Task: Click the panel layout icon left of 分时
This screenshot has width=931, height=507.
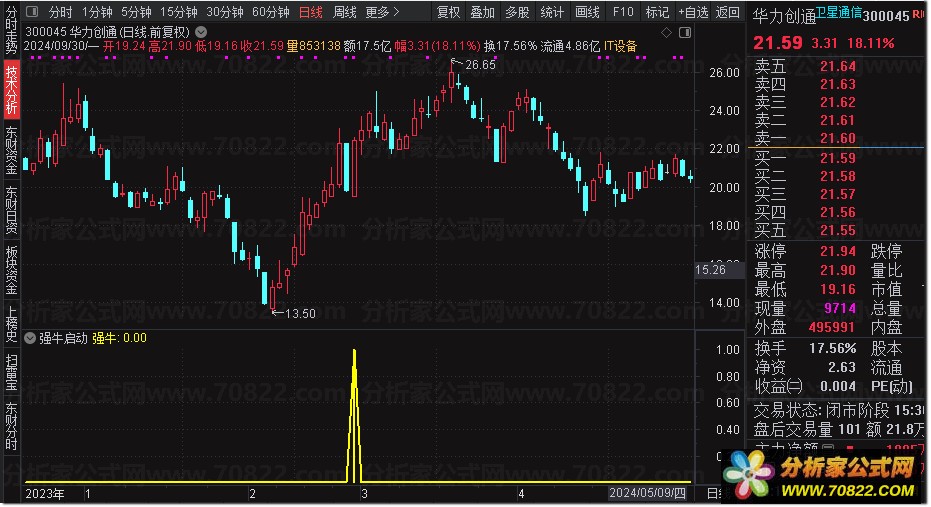Action: point(32,12)
